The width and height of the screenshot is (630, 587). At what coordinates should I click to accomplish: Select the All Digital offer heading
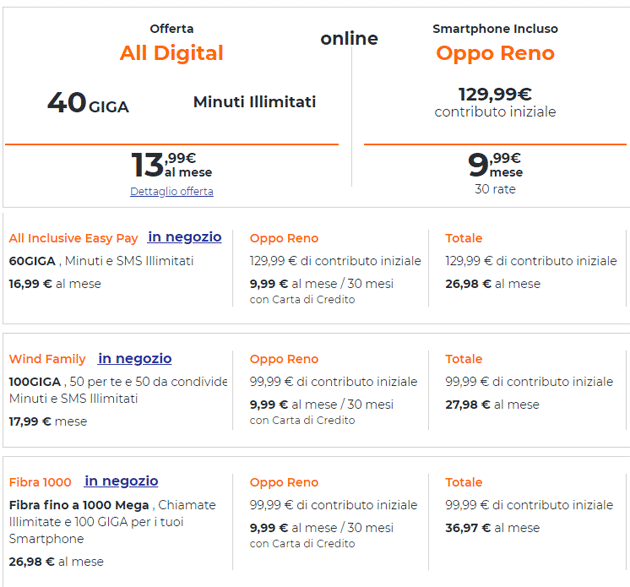[171, 53]
